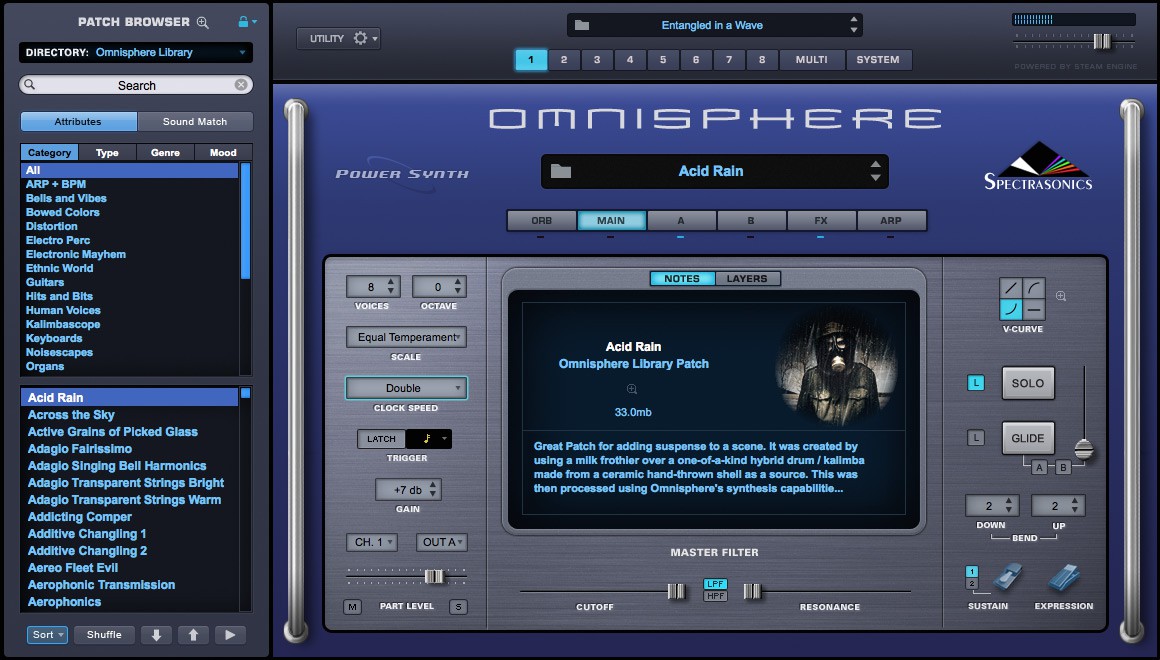1160x660 pixels.
Task: Click the patch Search field
Action: (x=135, y=85)
